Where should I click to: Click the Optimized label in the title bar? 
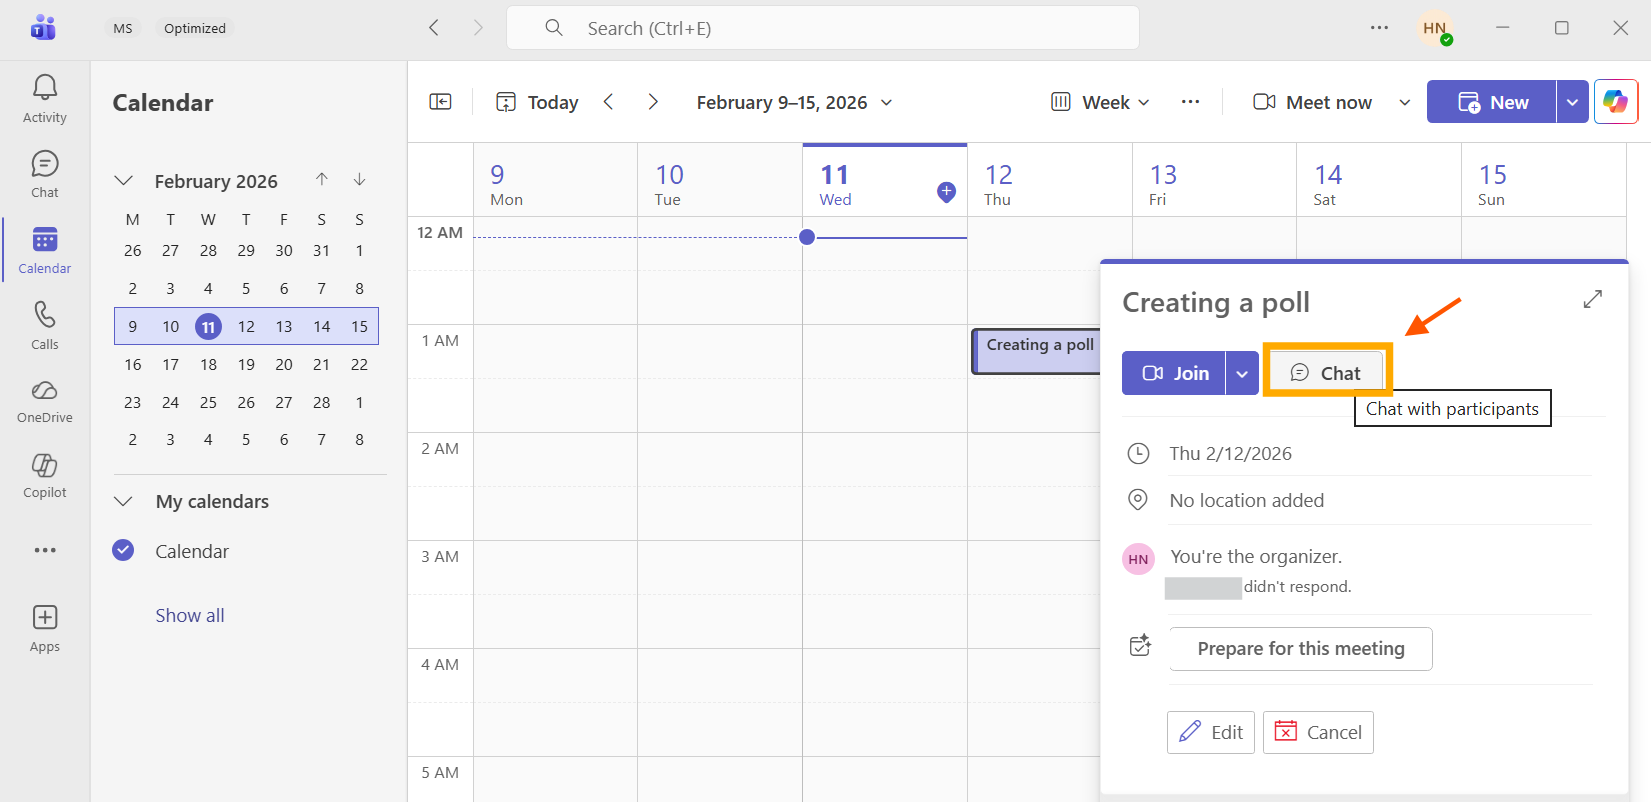[195, 28]
